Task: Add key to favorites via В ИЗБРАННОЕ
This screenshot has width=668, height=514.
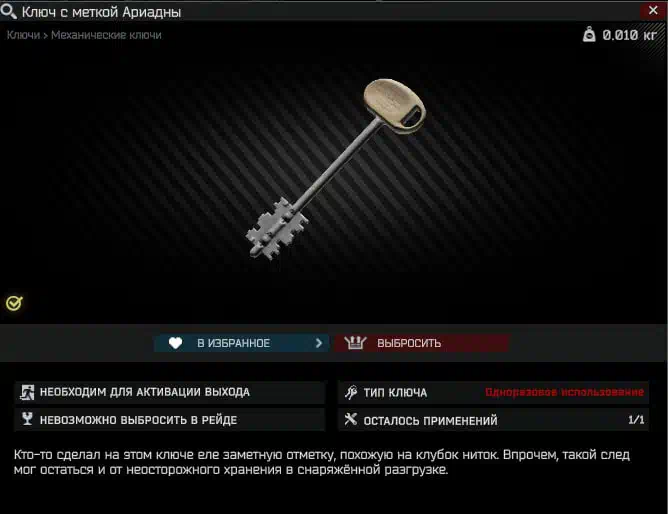Action: [x=242, y=343]
